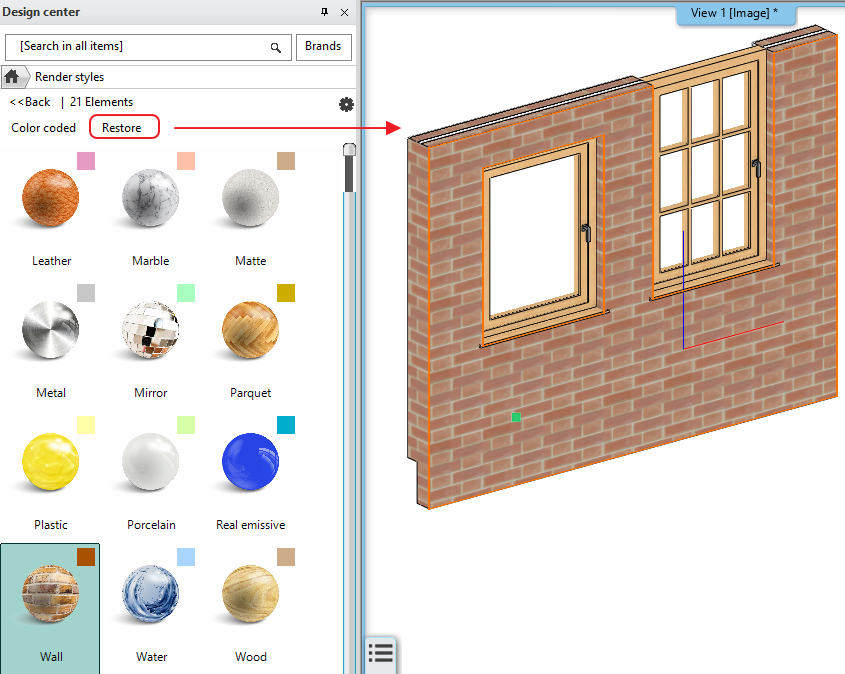Pin the Design center panel
Viewport: 845px width, 674px height.
324,12
